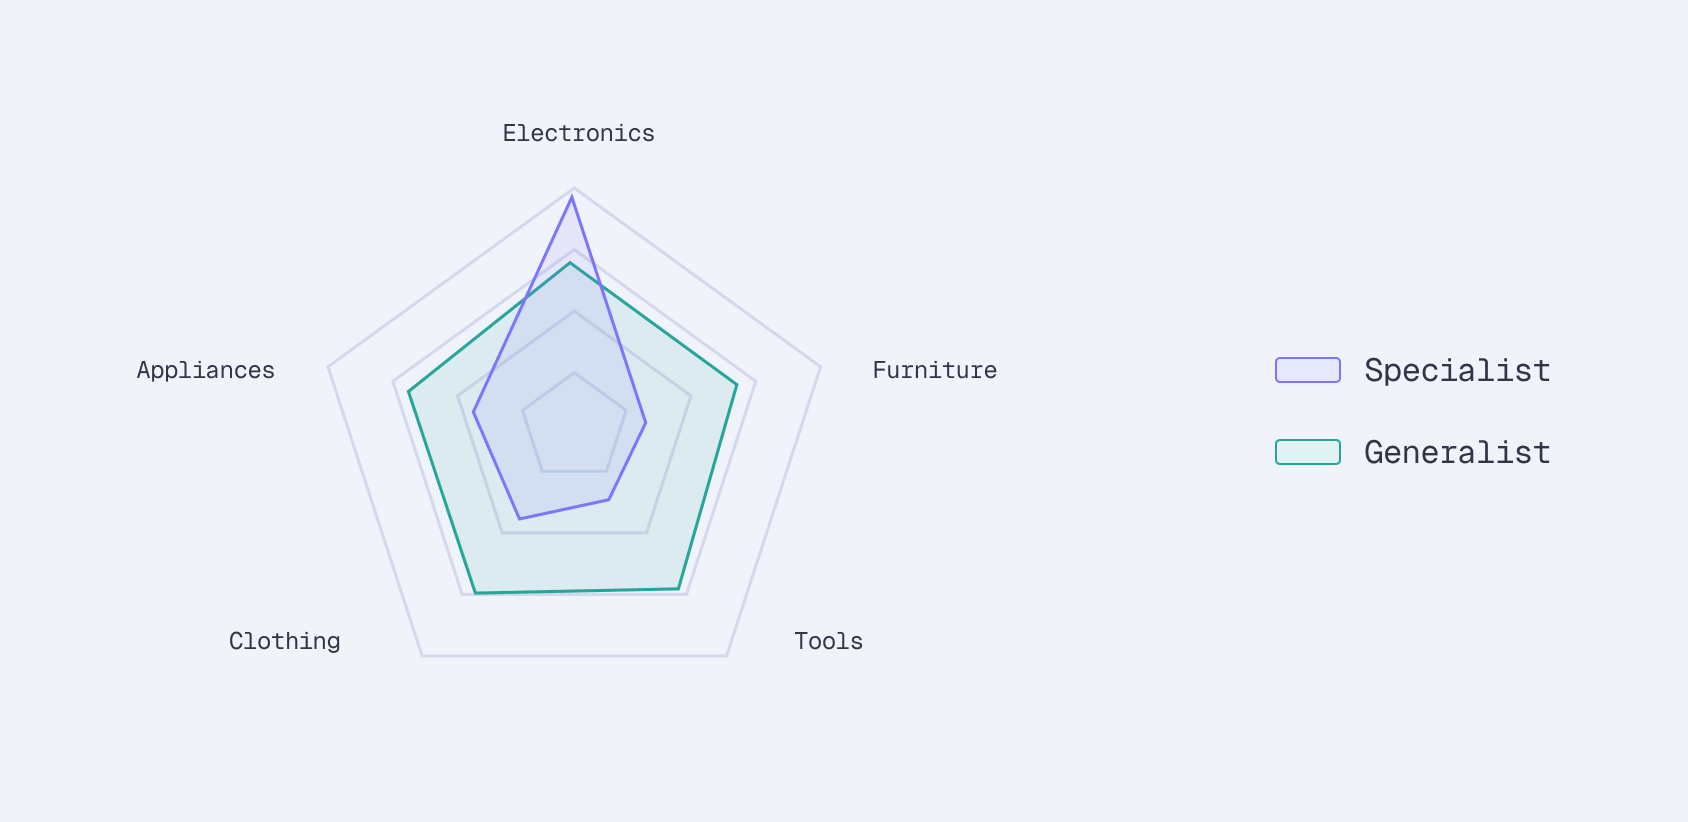Select the Specialist data point on Electronics axis
Image resolution: width=1688 pixels, height=822 pixels.
(x=572, y=197)
